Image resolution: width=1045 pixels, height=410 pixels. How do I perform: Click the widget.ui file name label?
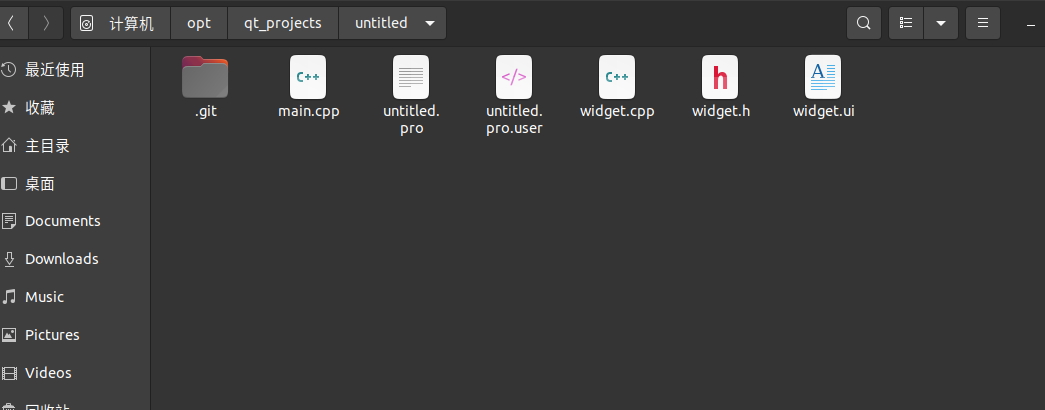(824, 111)
